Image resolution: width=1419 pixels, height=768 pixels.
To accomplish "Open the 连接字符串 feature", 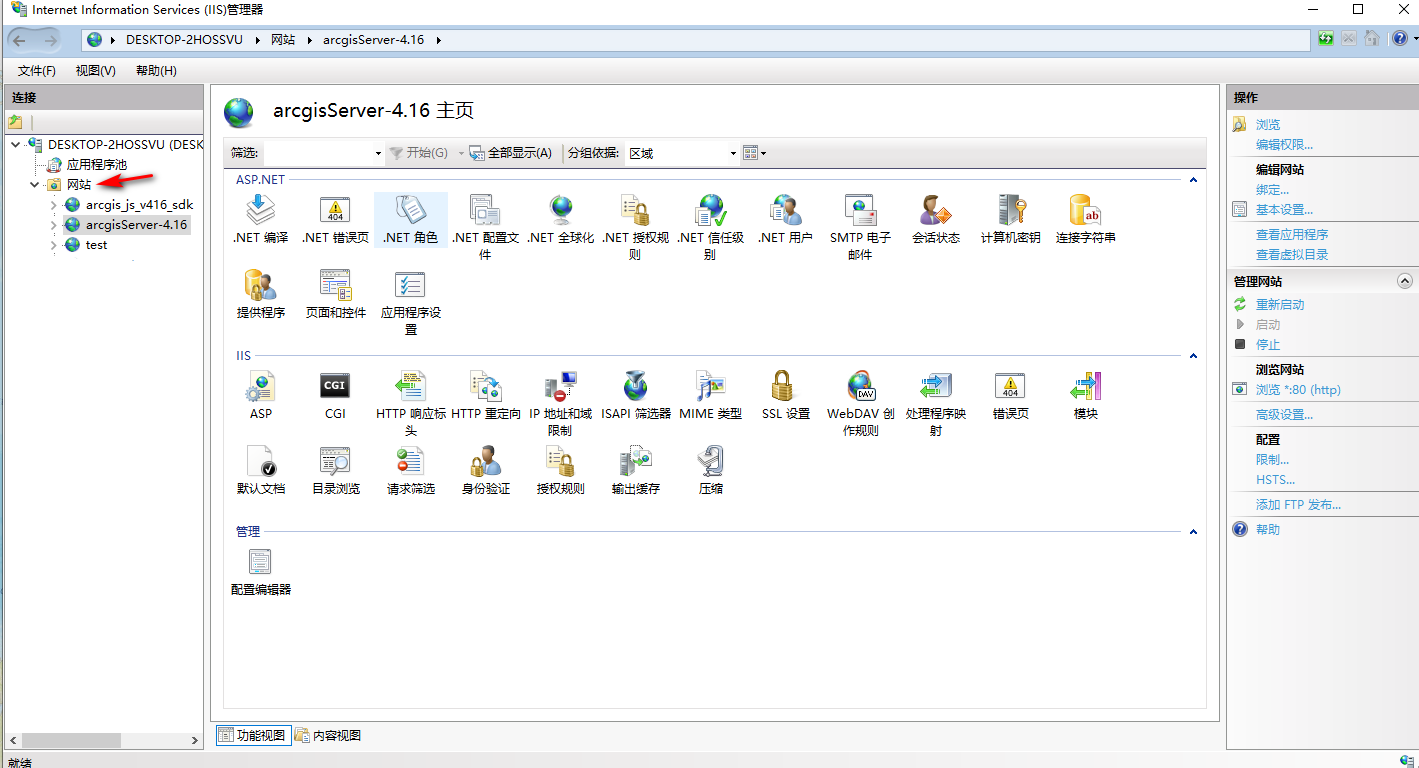I will coord(1085,220).
